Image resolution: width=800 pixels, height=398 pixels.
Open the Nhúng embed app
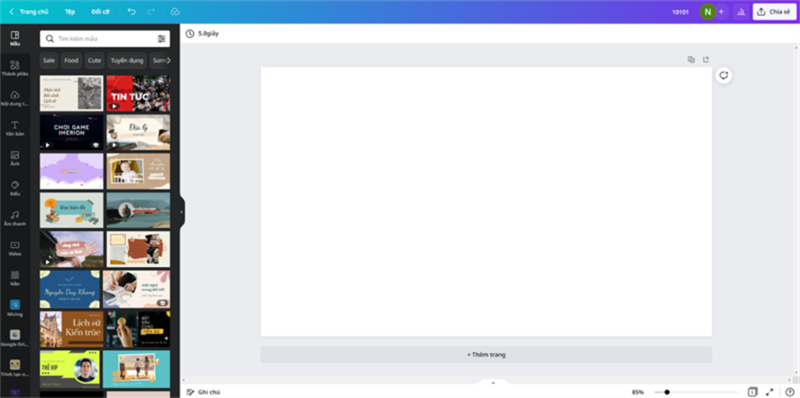click(x=15, y=308)
